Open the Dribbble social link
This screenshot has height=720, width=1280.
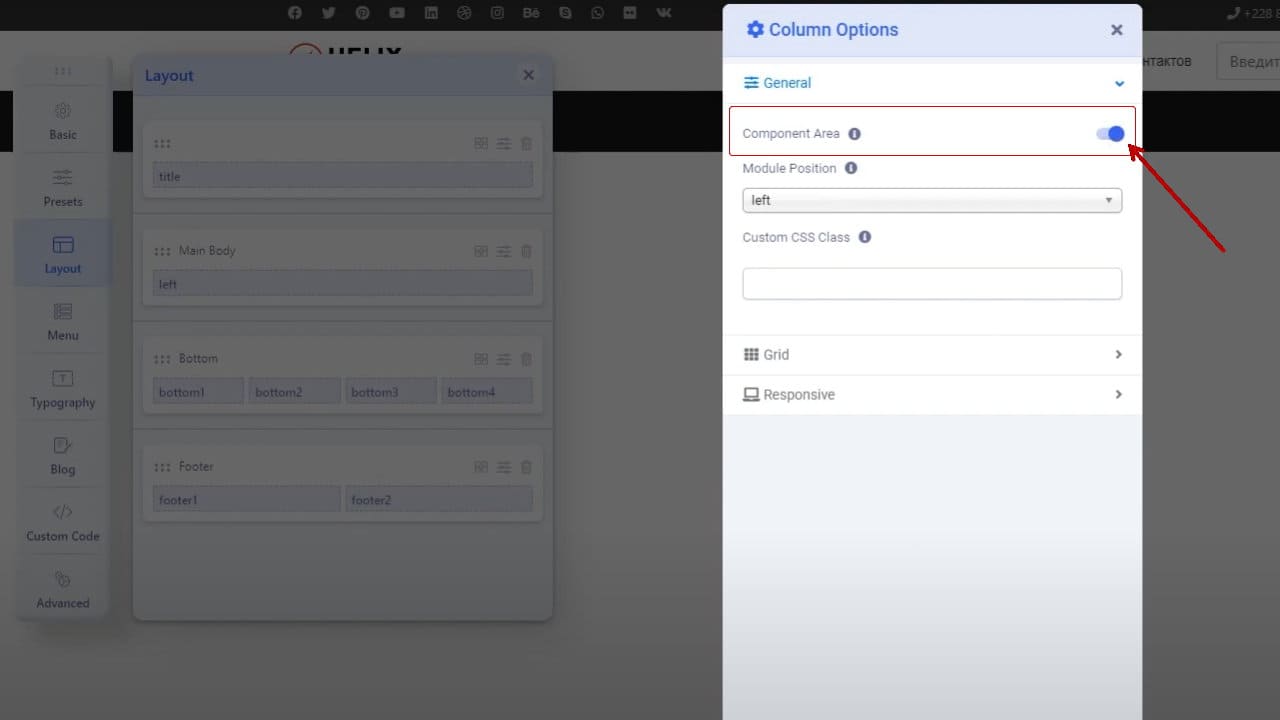[x=464, y=13]
